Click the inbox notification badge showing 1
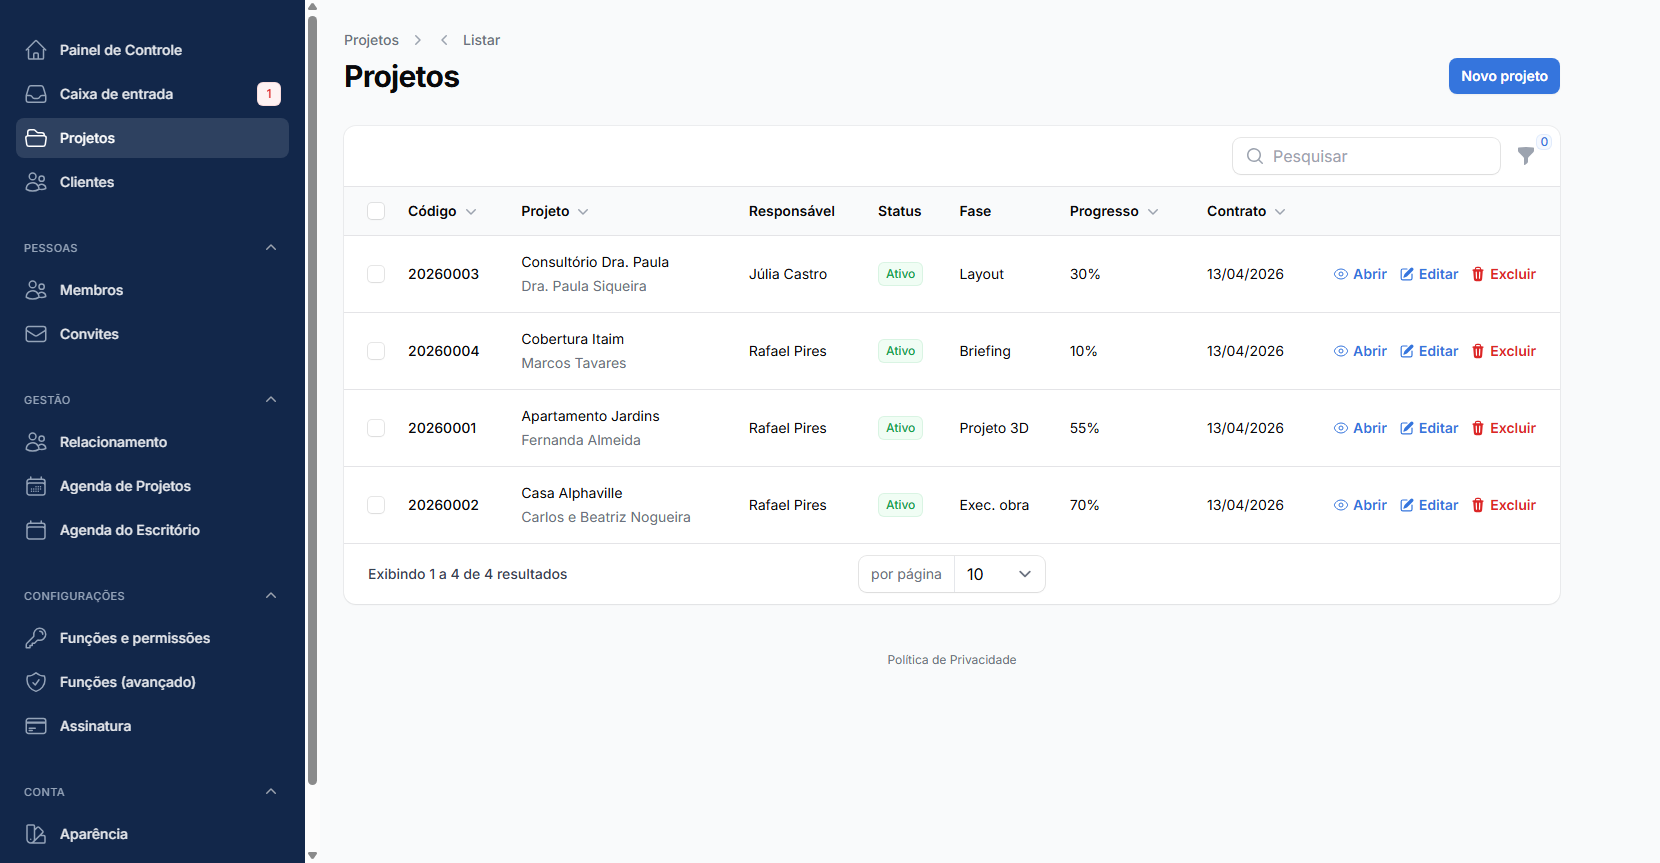The height and width of the screenshot is (863, 1660). pos(269,94)
